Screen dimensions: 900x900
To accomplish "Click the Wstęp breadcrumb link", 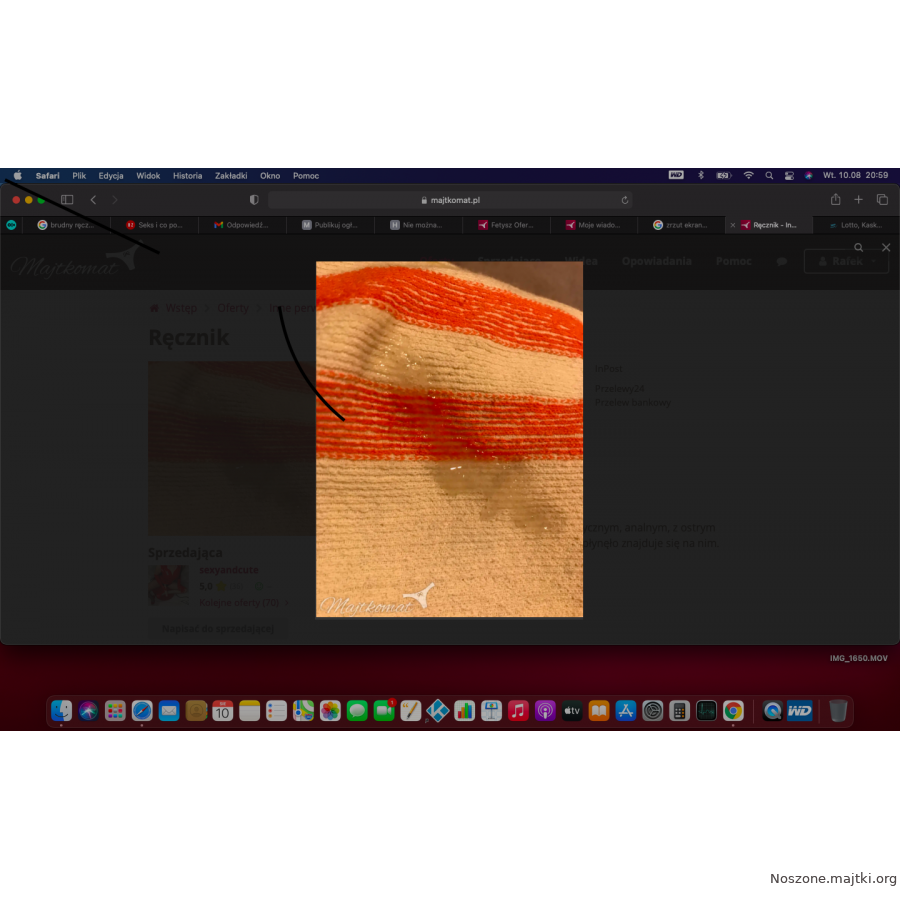I will pos(181,308).
